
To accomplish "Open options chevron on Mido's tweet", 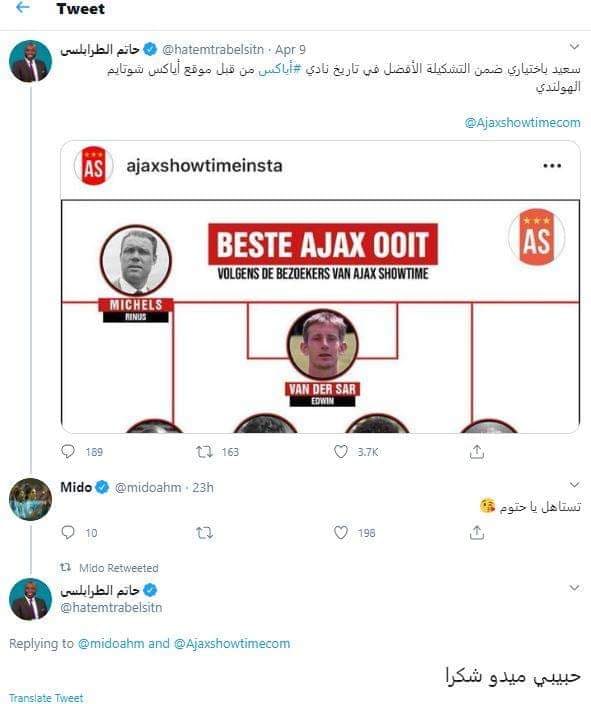I will [x=574, y=484].
